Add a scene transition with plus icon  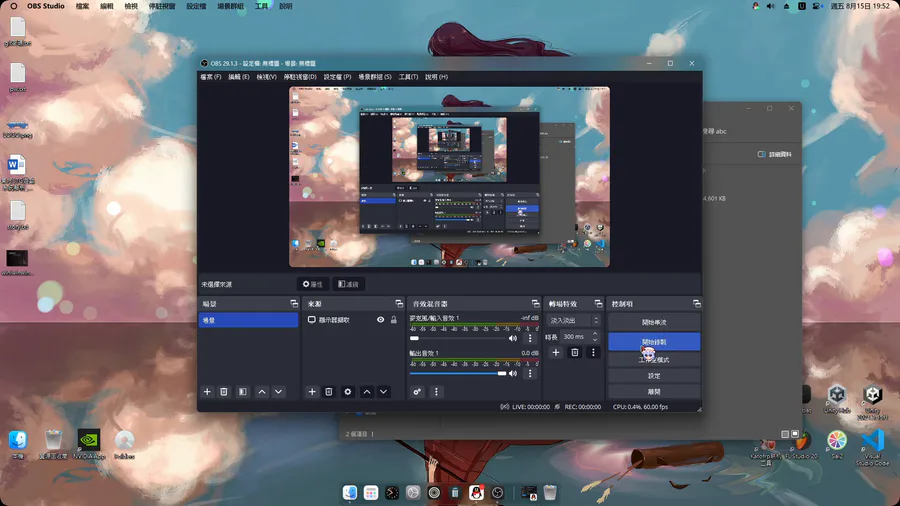pos(556,352)
